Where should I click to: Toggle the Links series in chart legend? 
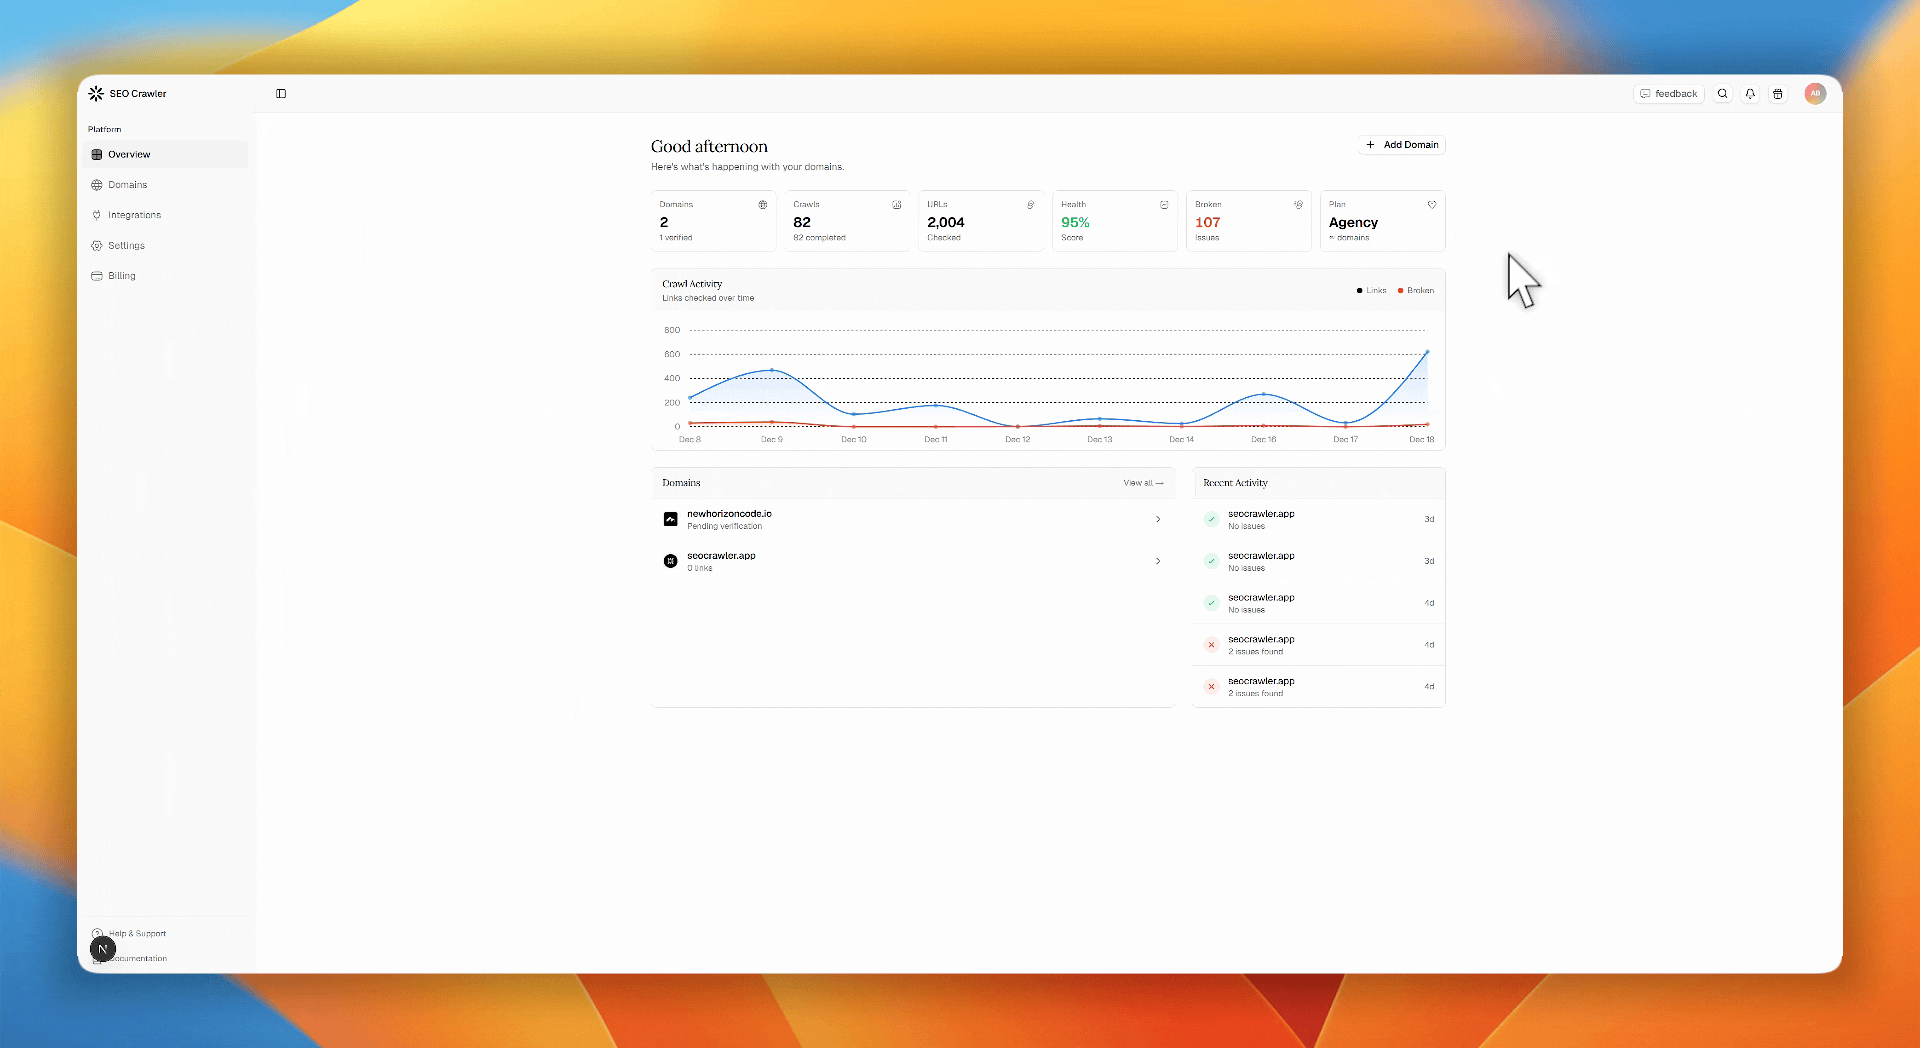(1371, 291)
